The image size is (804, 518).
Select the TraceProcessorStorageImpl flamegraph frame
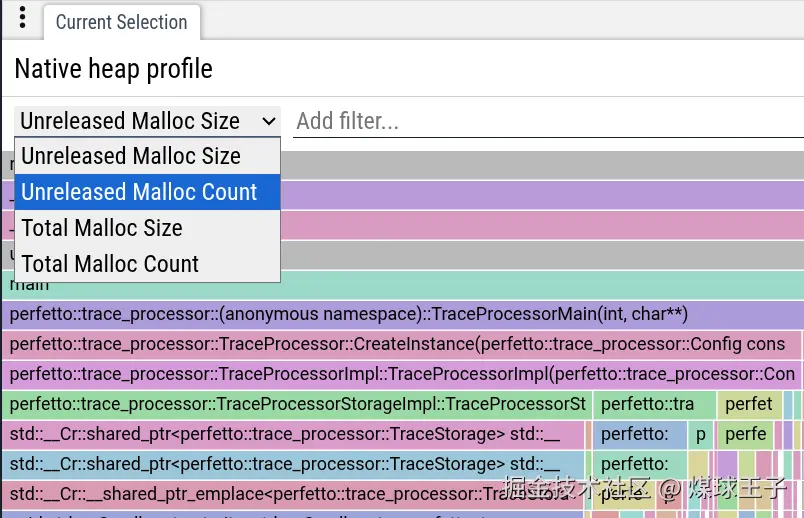[x=297, y=404]
